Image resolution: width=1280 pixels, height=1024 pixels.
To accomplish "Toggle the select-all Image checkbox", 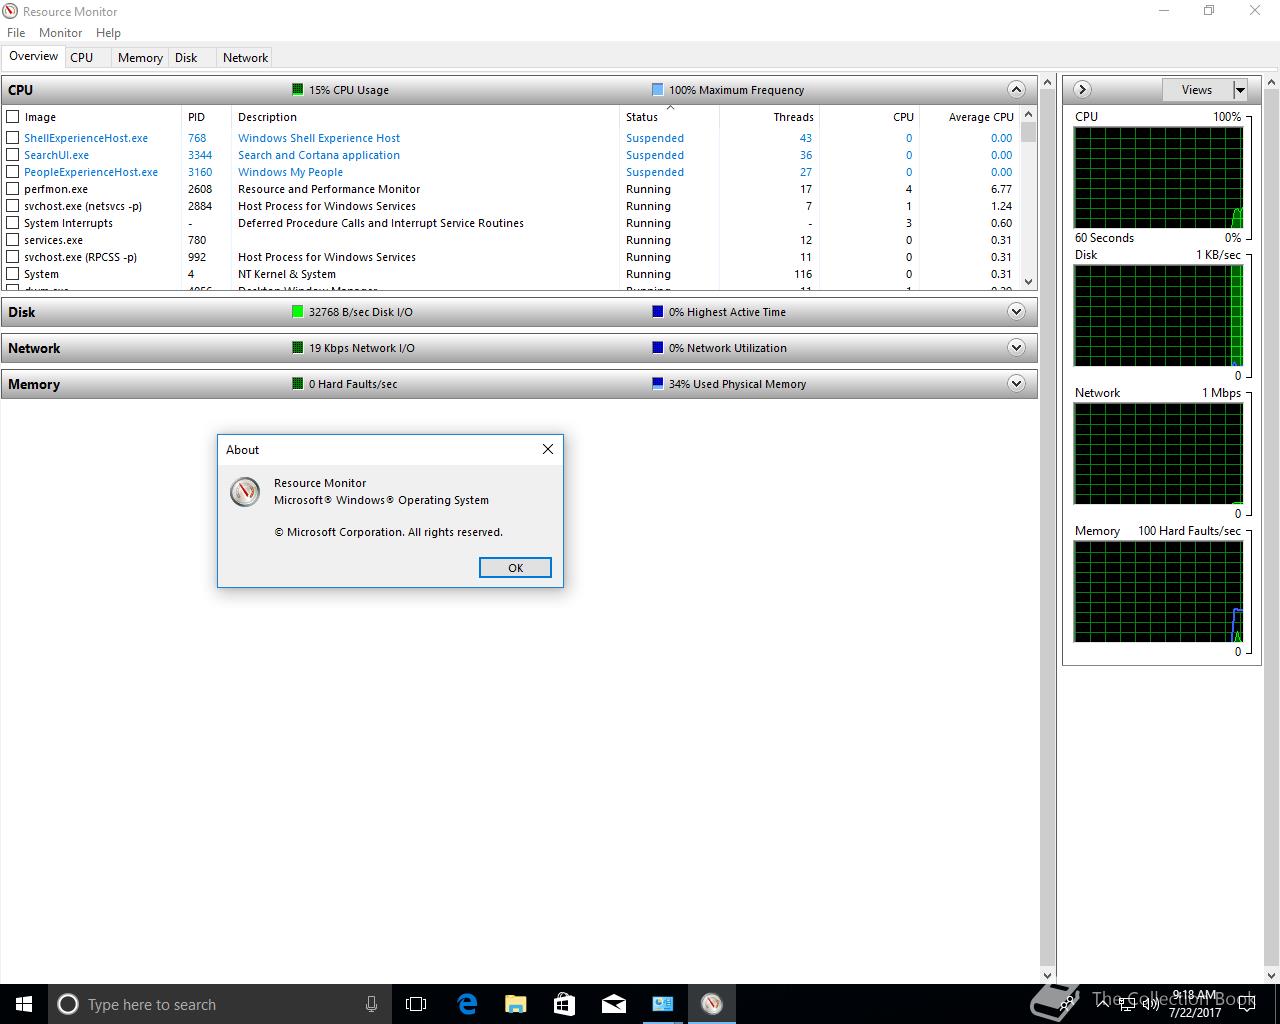I will (13, 117).
